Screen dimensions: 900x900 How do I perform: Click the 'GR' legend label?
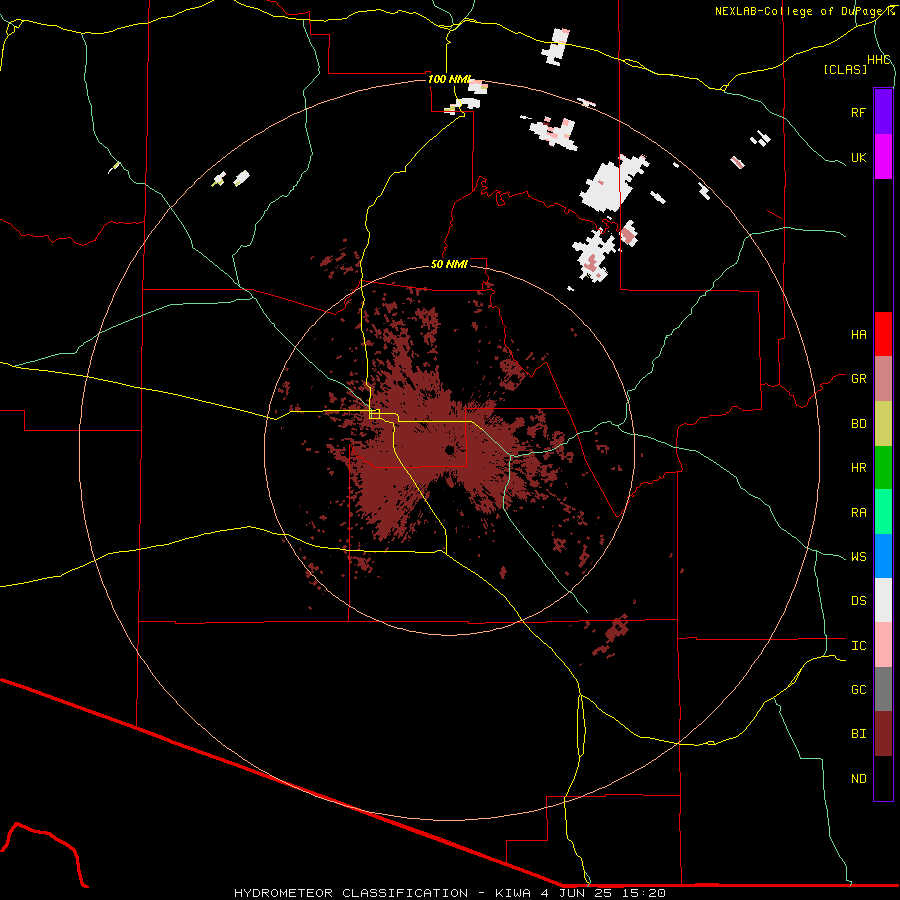(858, 379)
